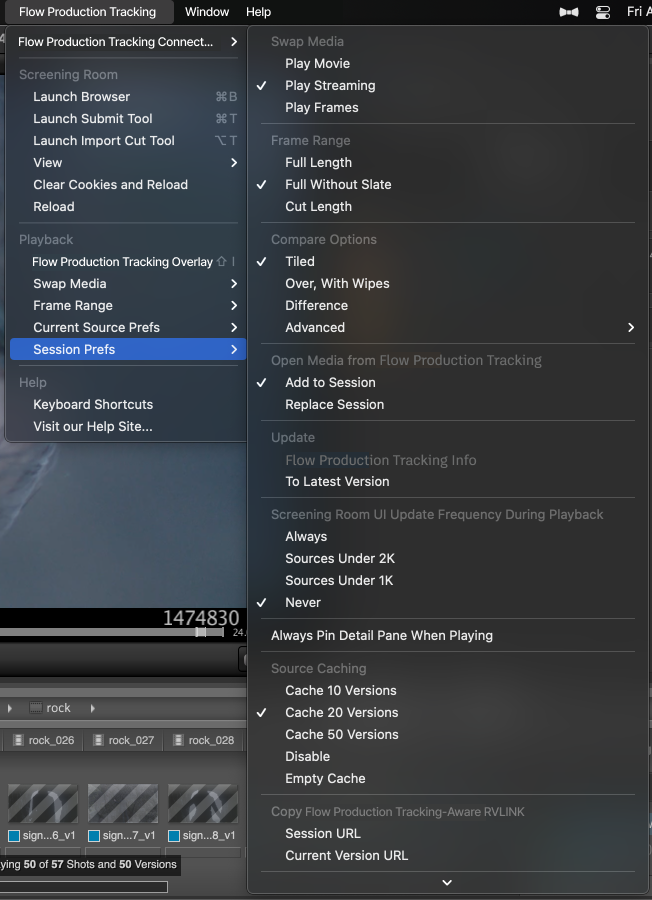Open the Help menu in menu bar
This screenshot has height=900, width=652.
click(258, 11)
